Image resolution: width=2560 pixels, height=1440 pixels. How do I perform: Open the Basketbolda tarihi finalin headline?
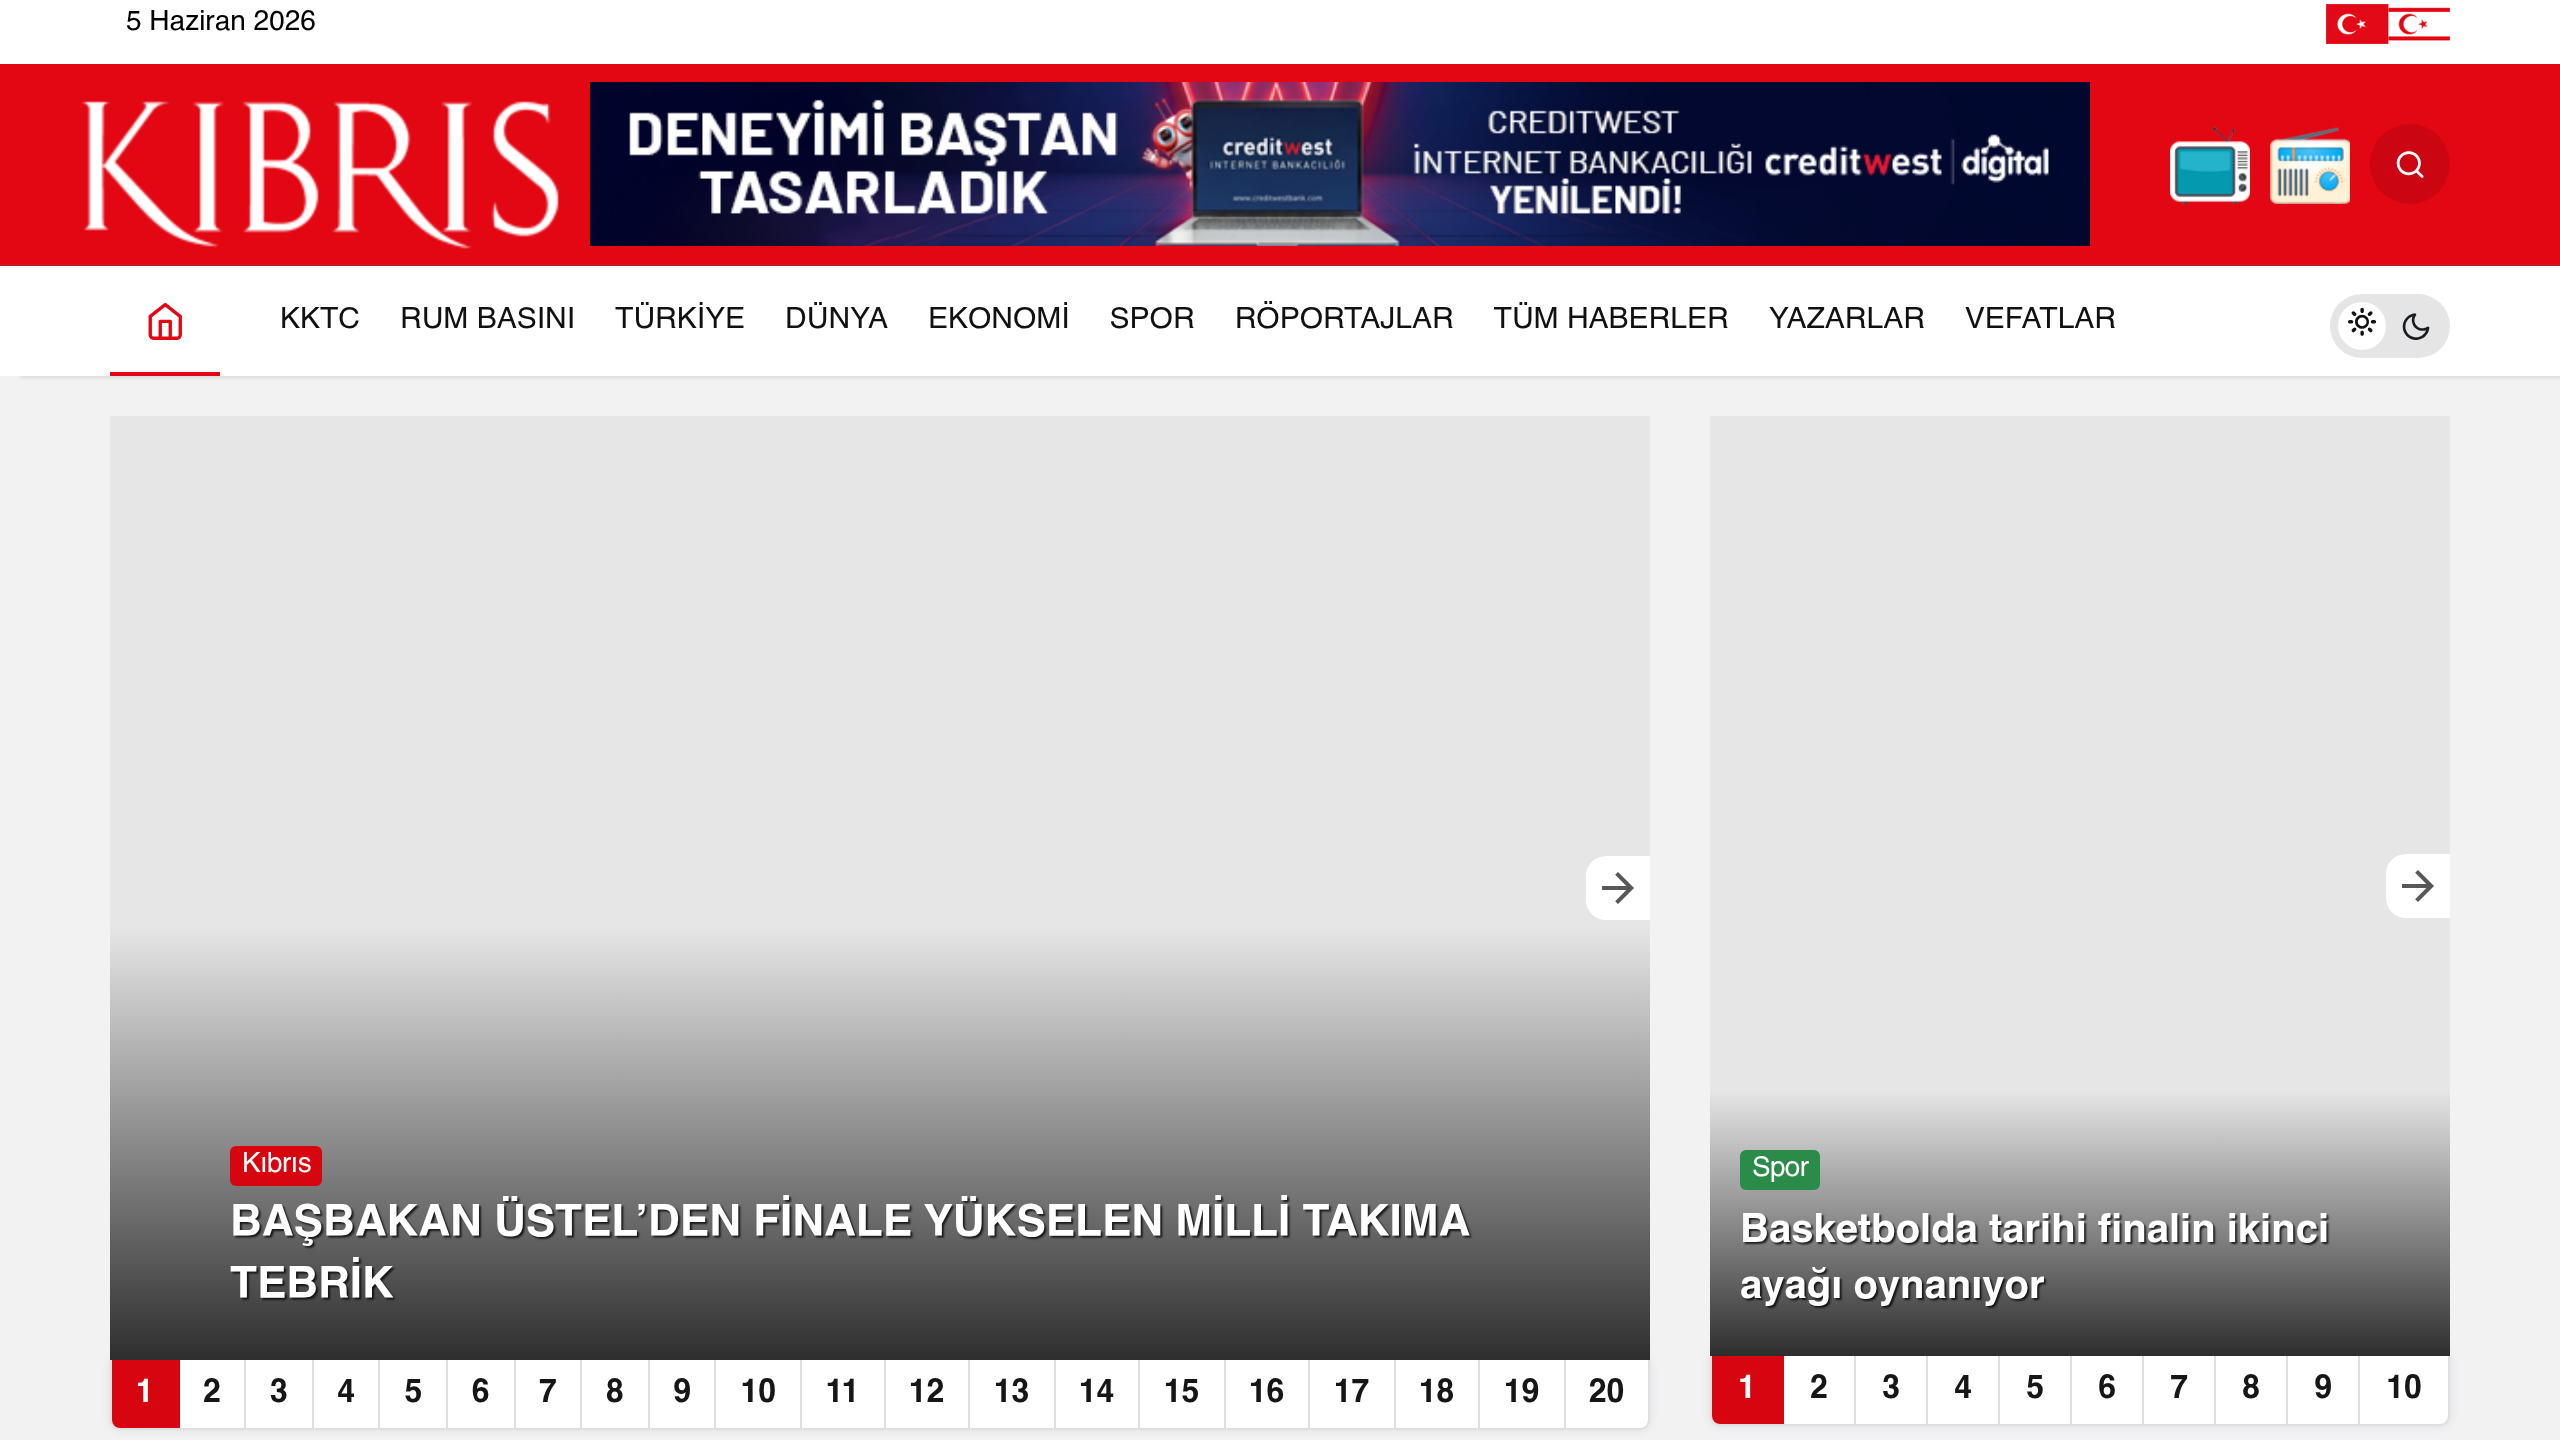[2034, 1256]
